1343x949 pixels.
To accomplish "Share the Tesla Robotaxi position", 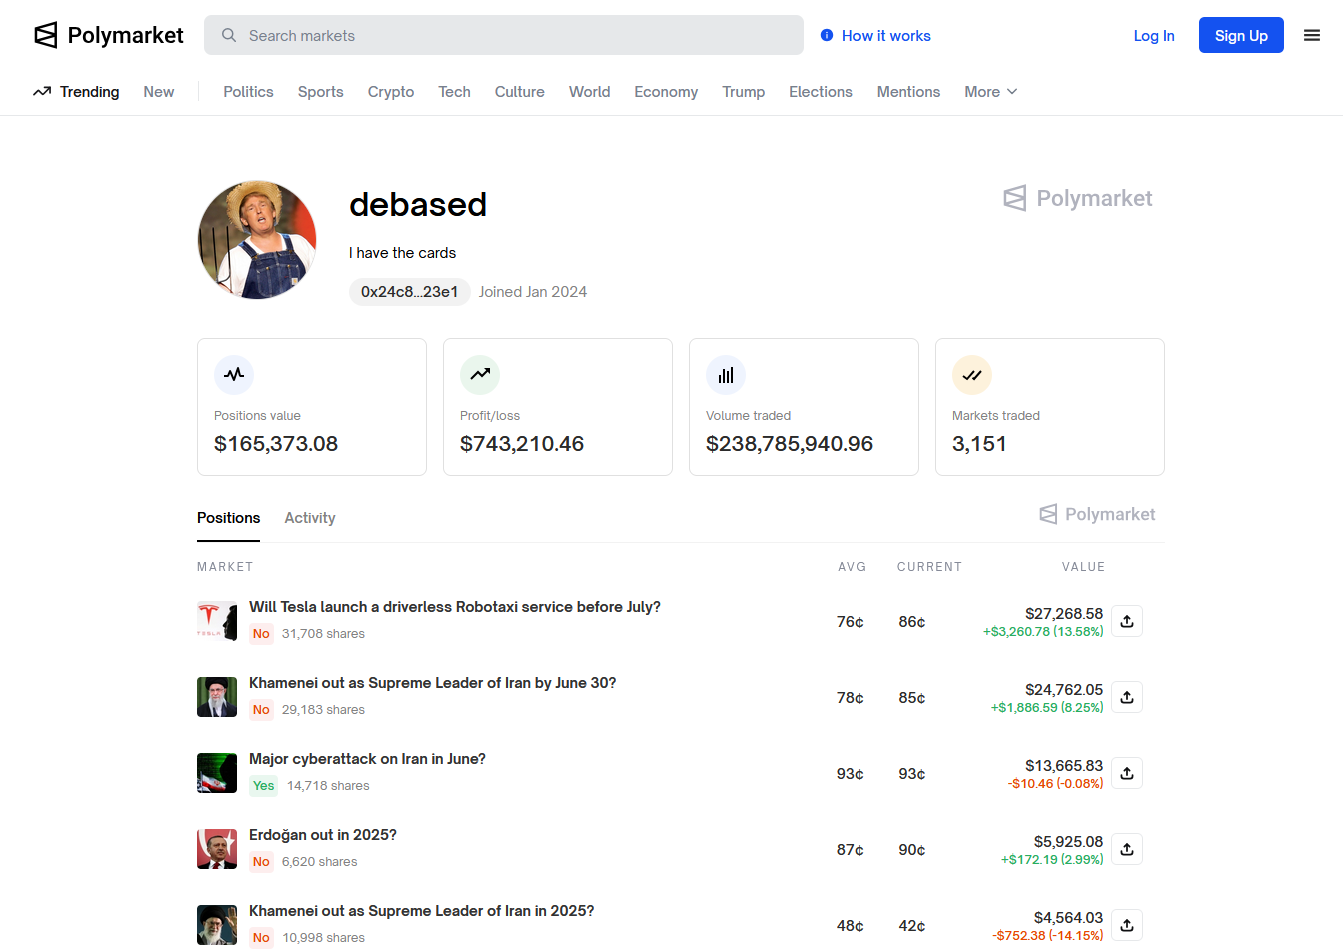I will click(x=1127, y=621).
